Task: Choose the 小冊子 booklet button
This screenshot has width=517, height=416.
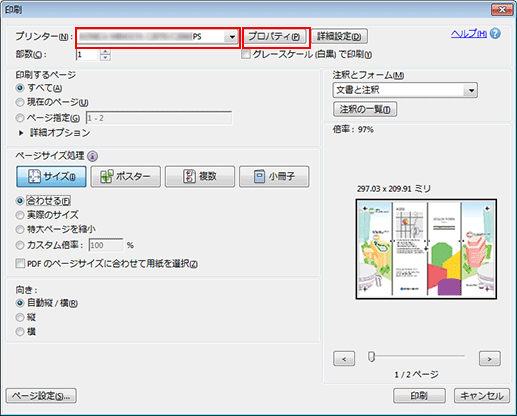Action: click(x=274, y=177)
